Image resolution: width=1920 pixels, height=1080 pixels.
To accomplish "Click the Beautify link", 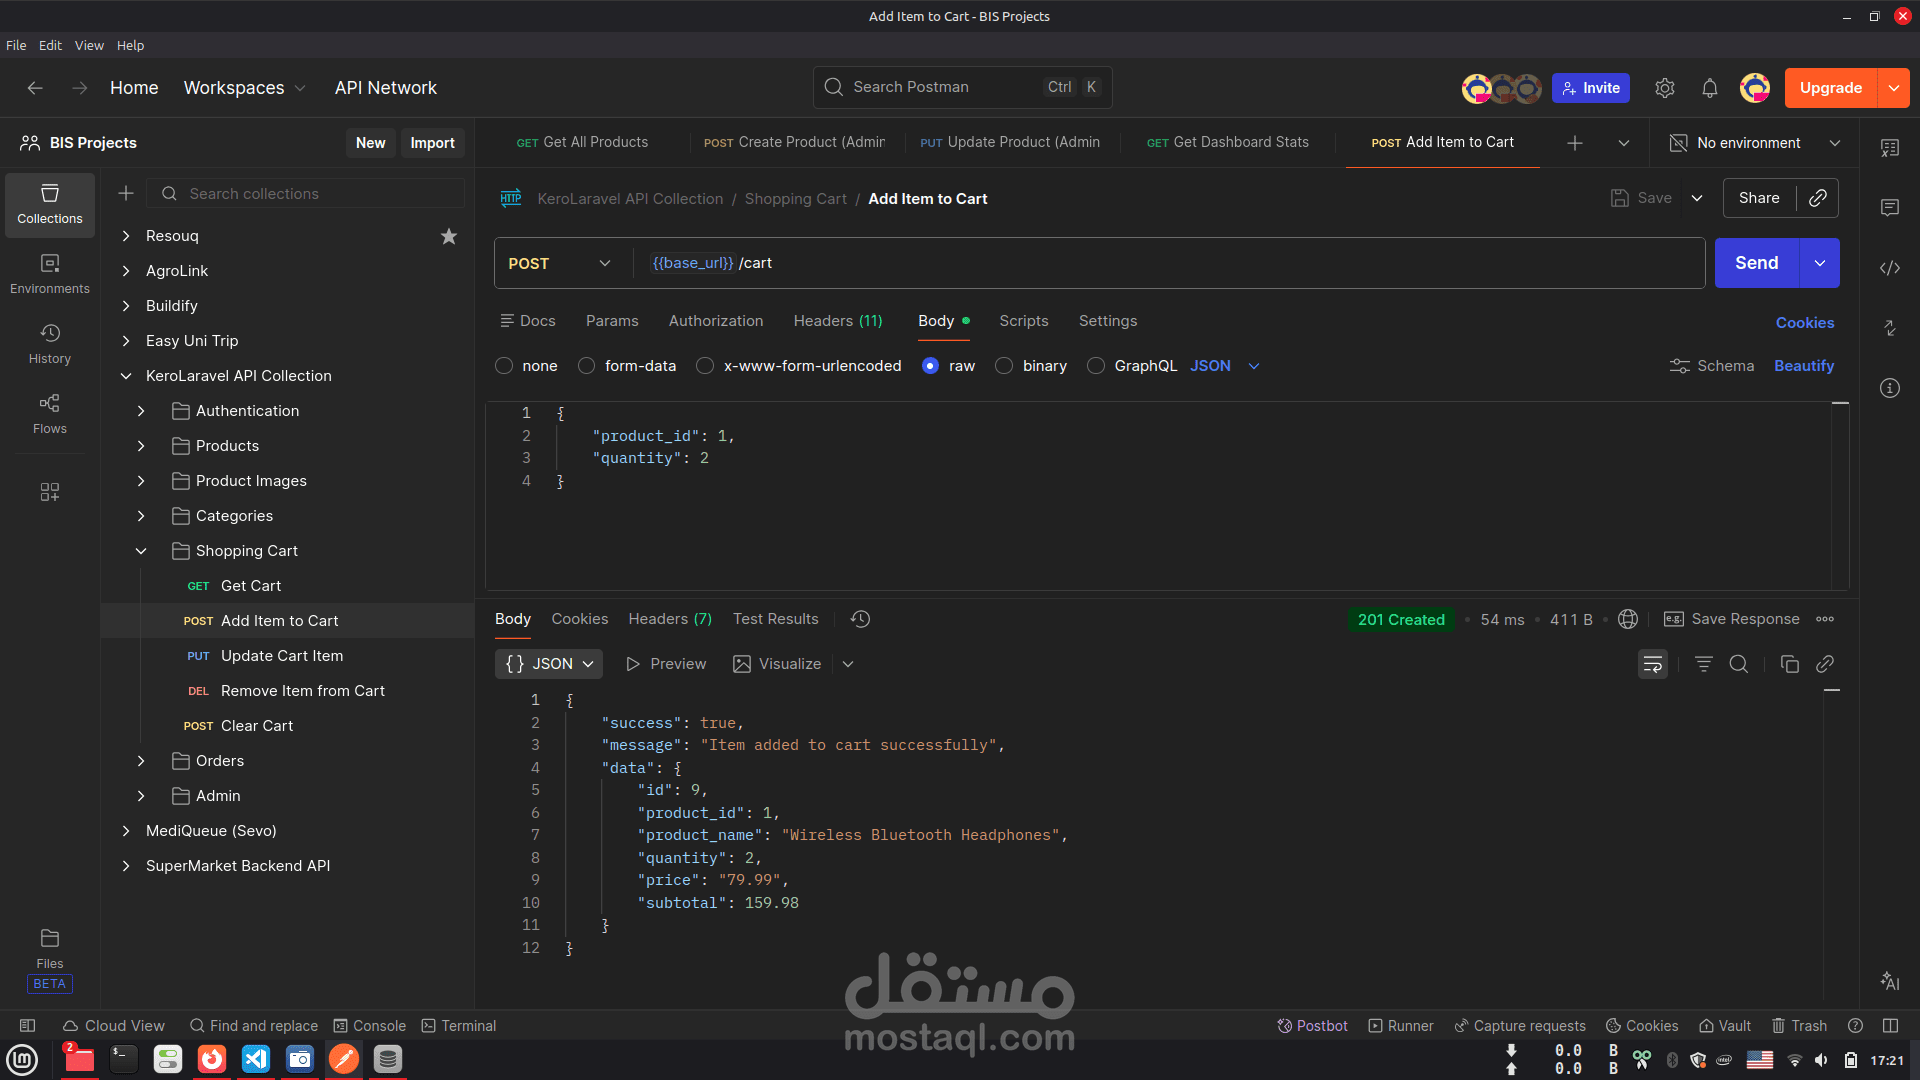I will pos(1803,366).
